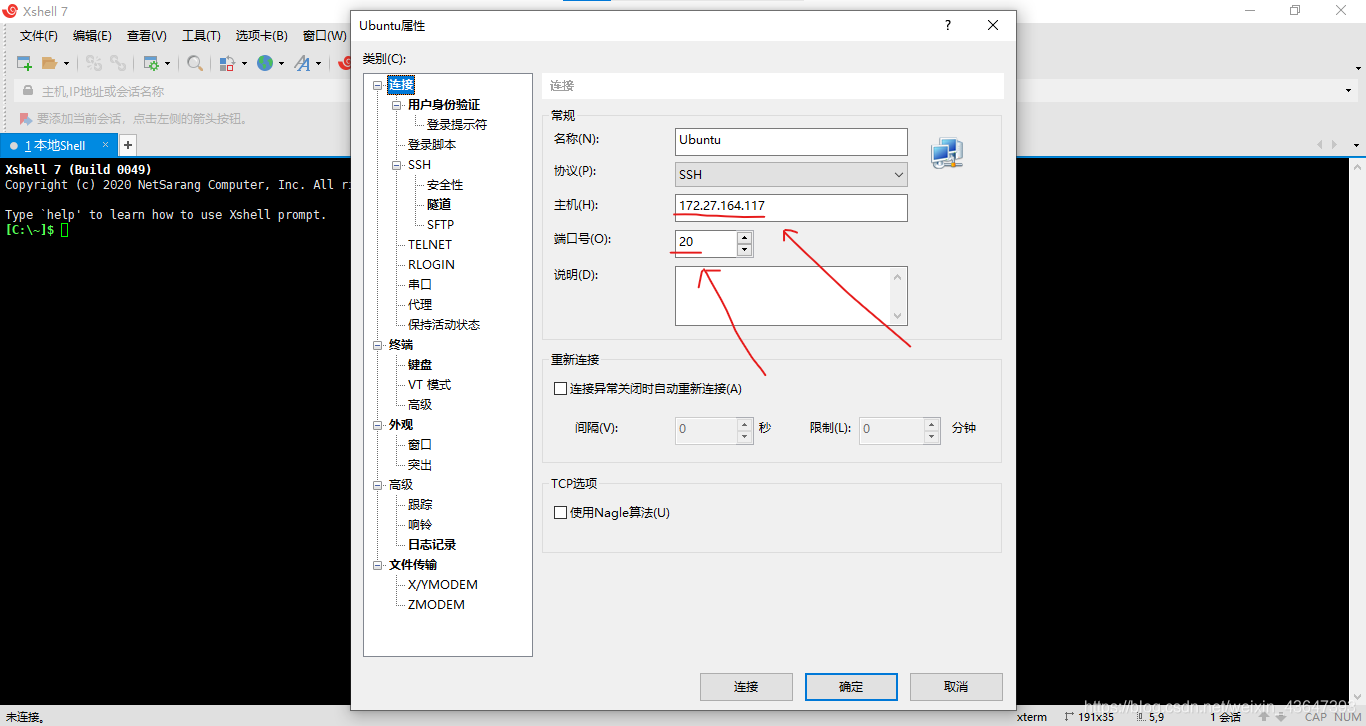Increase port number with up spinner

coord(744,237)
